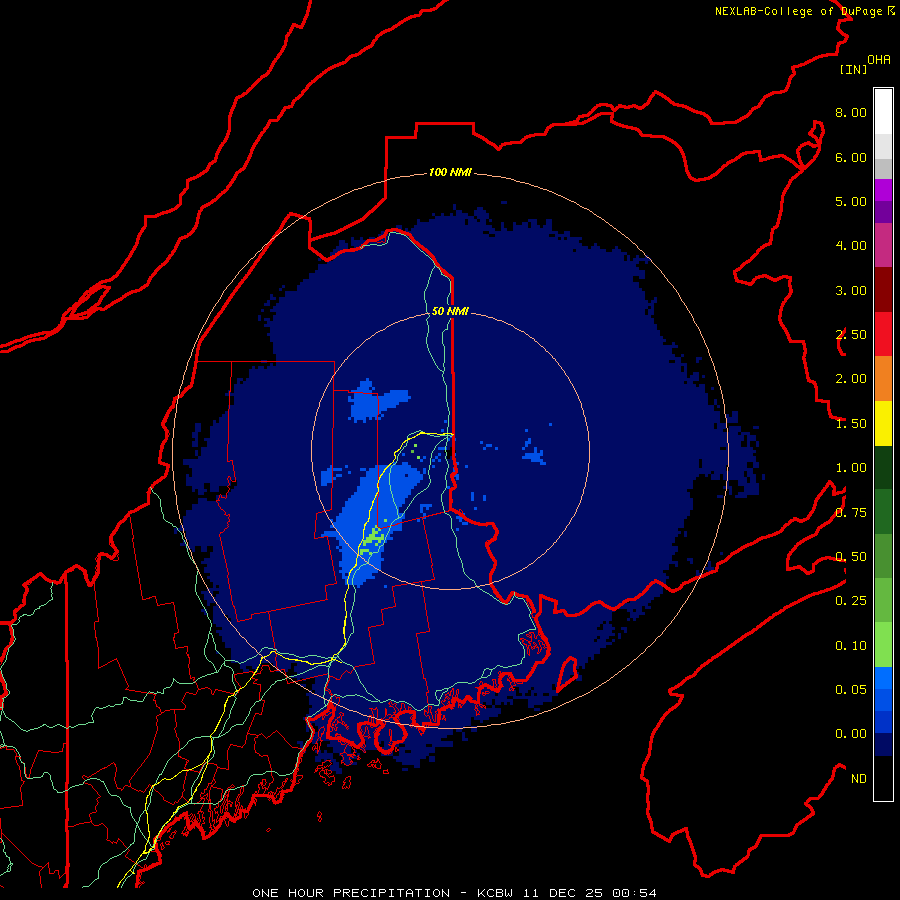The image size is (900, 900).
Task: Click the One Hour Precipitation KCBW caption
Action: (x=454, y=893)
